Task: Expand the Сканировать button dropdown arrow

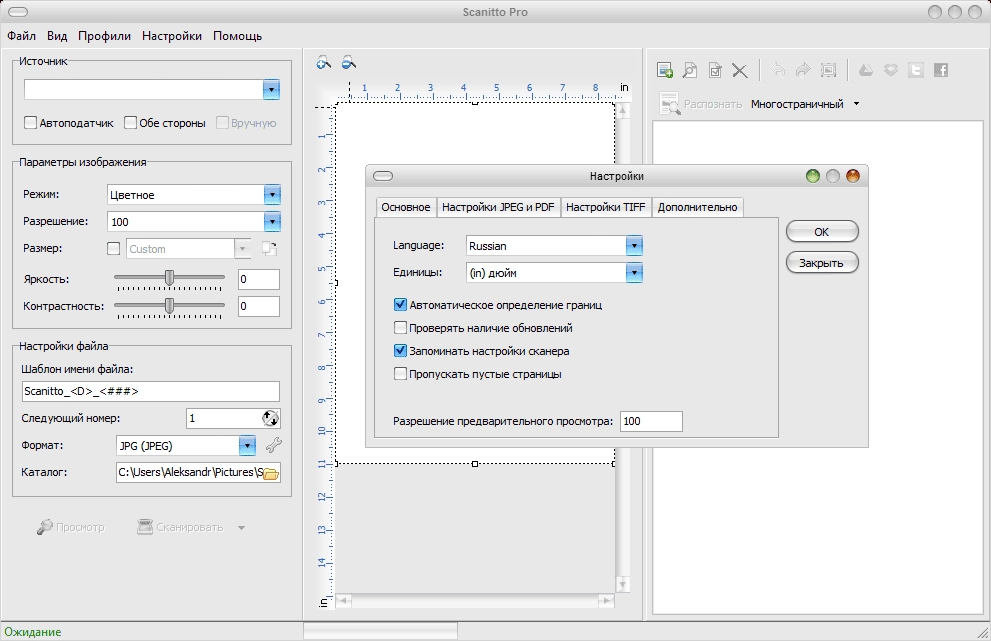Action: pos(241,528)
